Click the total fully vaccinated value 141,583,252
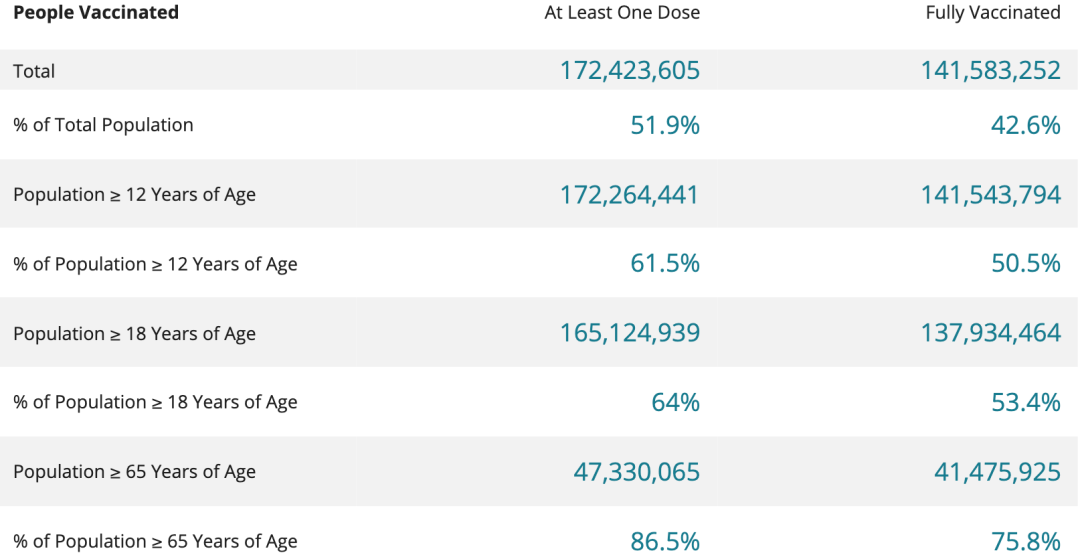This screenshot has width=1080, height=557. [x=991, y=70]
